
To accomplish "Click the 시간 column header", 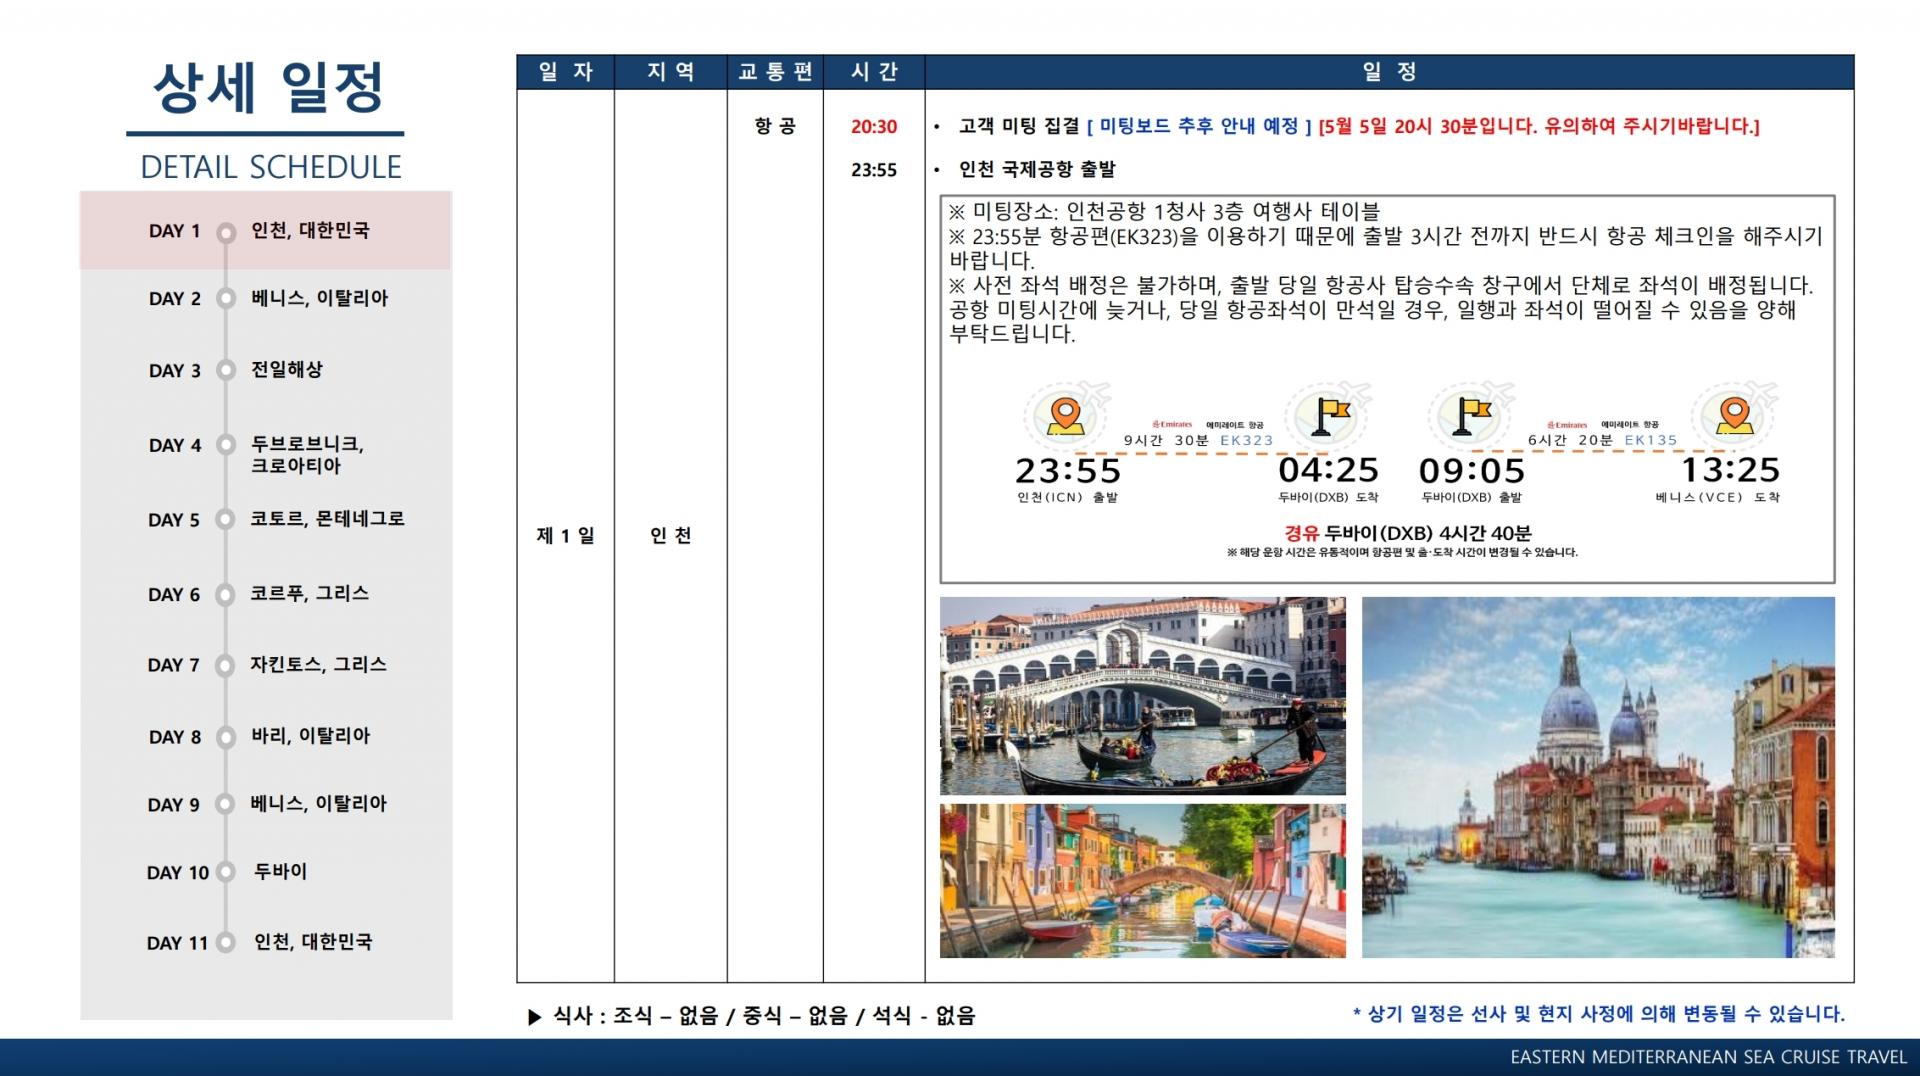I will [874, 72].
